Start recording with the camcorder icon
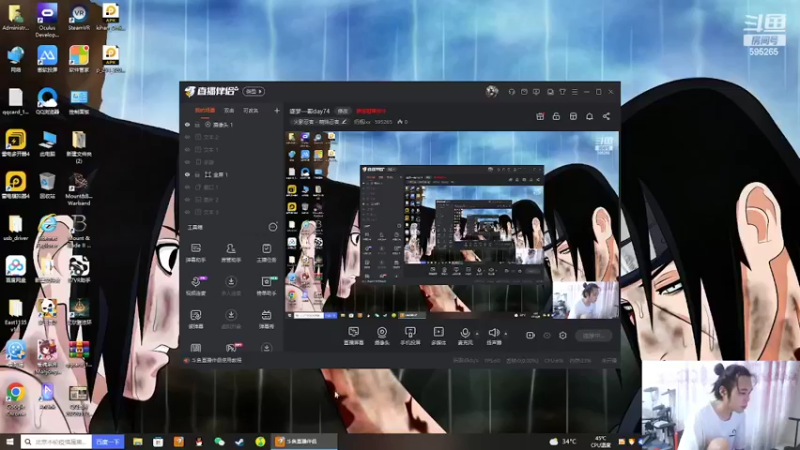Screen dimensions: 800x450 tap(530, 335)
